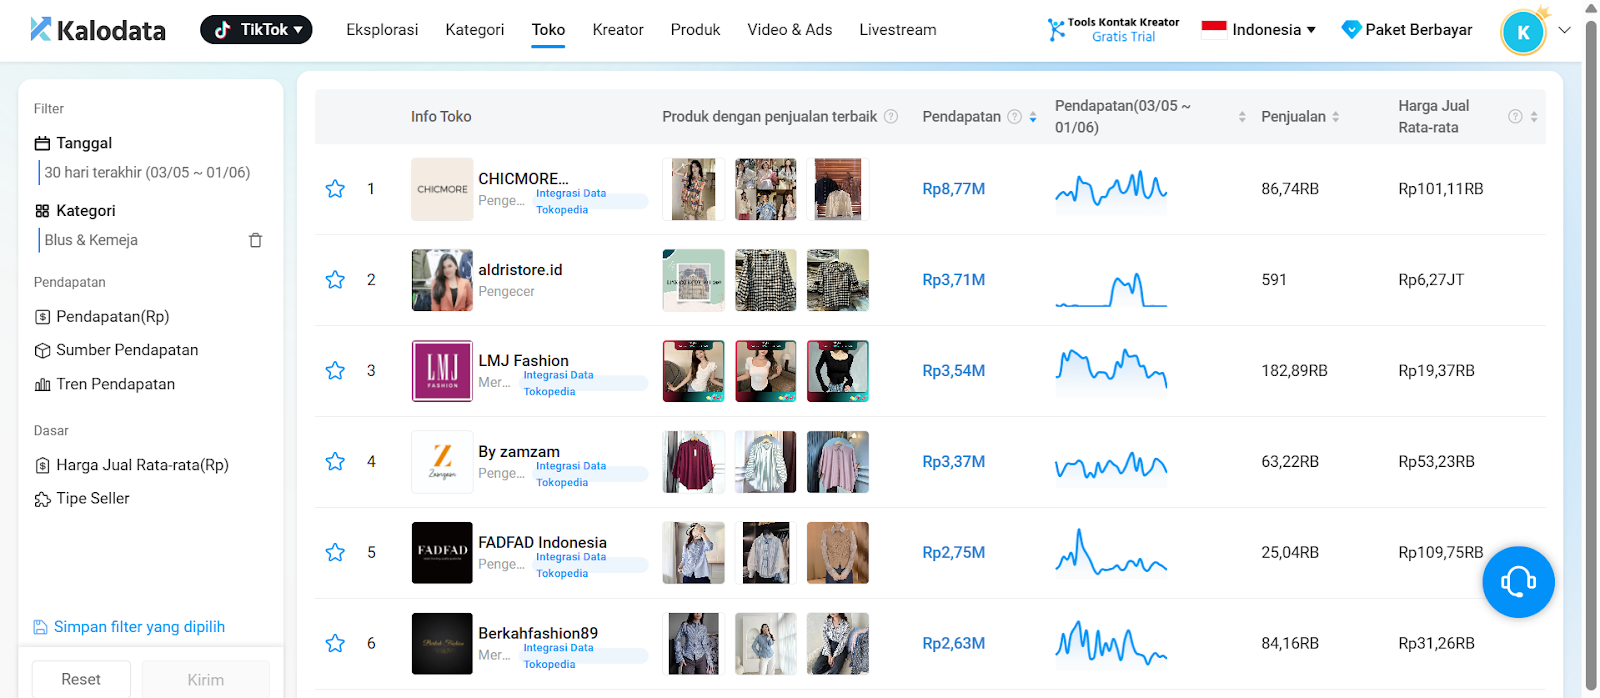This screenshot has height=698, width=1600.
Task: Open the Kategori menu
Action: 475,30
